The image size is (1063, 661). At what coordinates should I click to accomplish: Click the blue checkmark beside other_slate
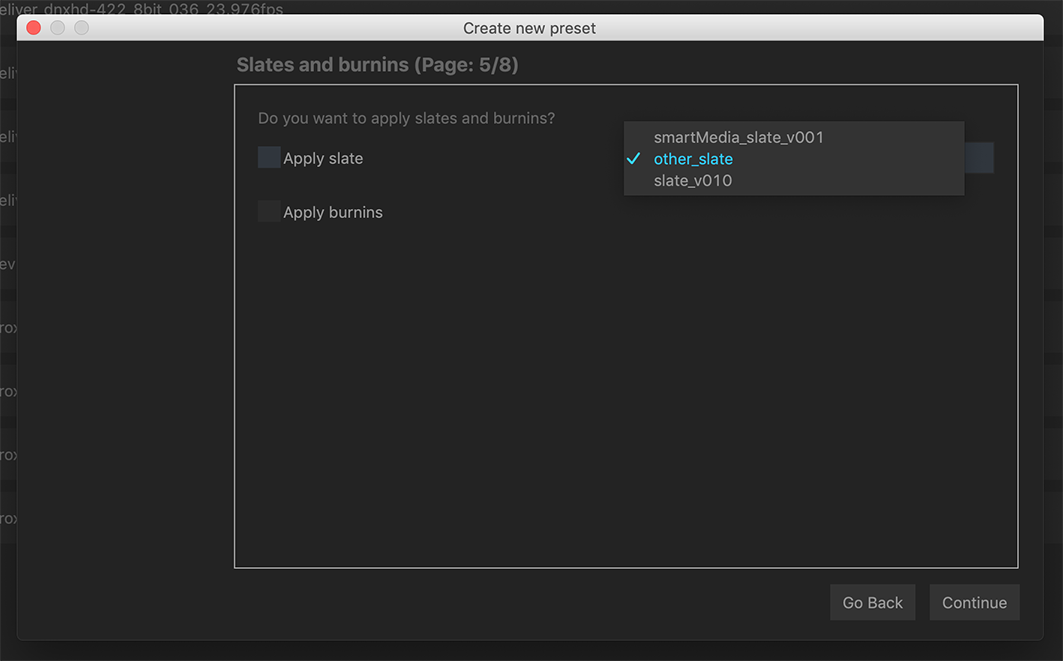[x=633, y=159]
